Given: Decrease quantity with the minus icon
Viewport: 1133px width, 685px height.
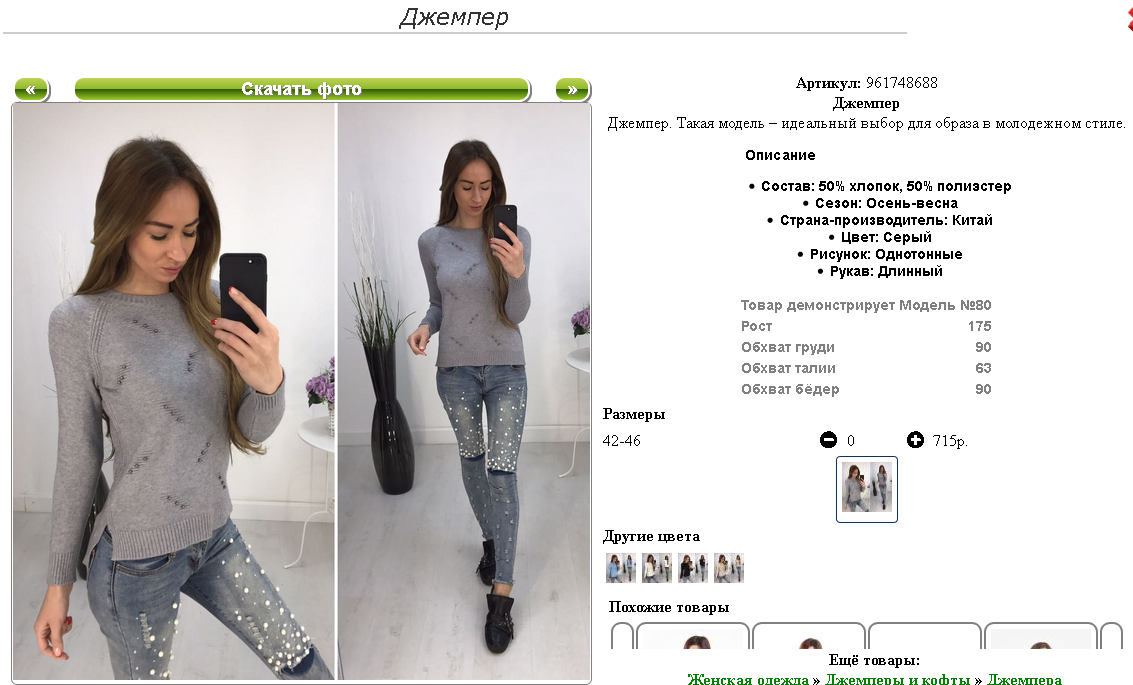Looking at the screenshot, I should point(828,439).
